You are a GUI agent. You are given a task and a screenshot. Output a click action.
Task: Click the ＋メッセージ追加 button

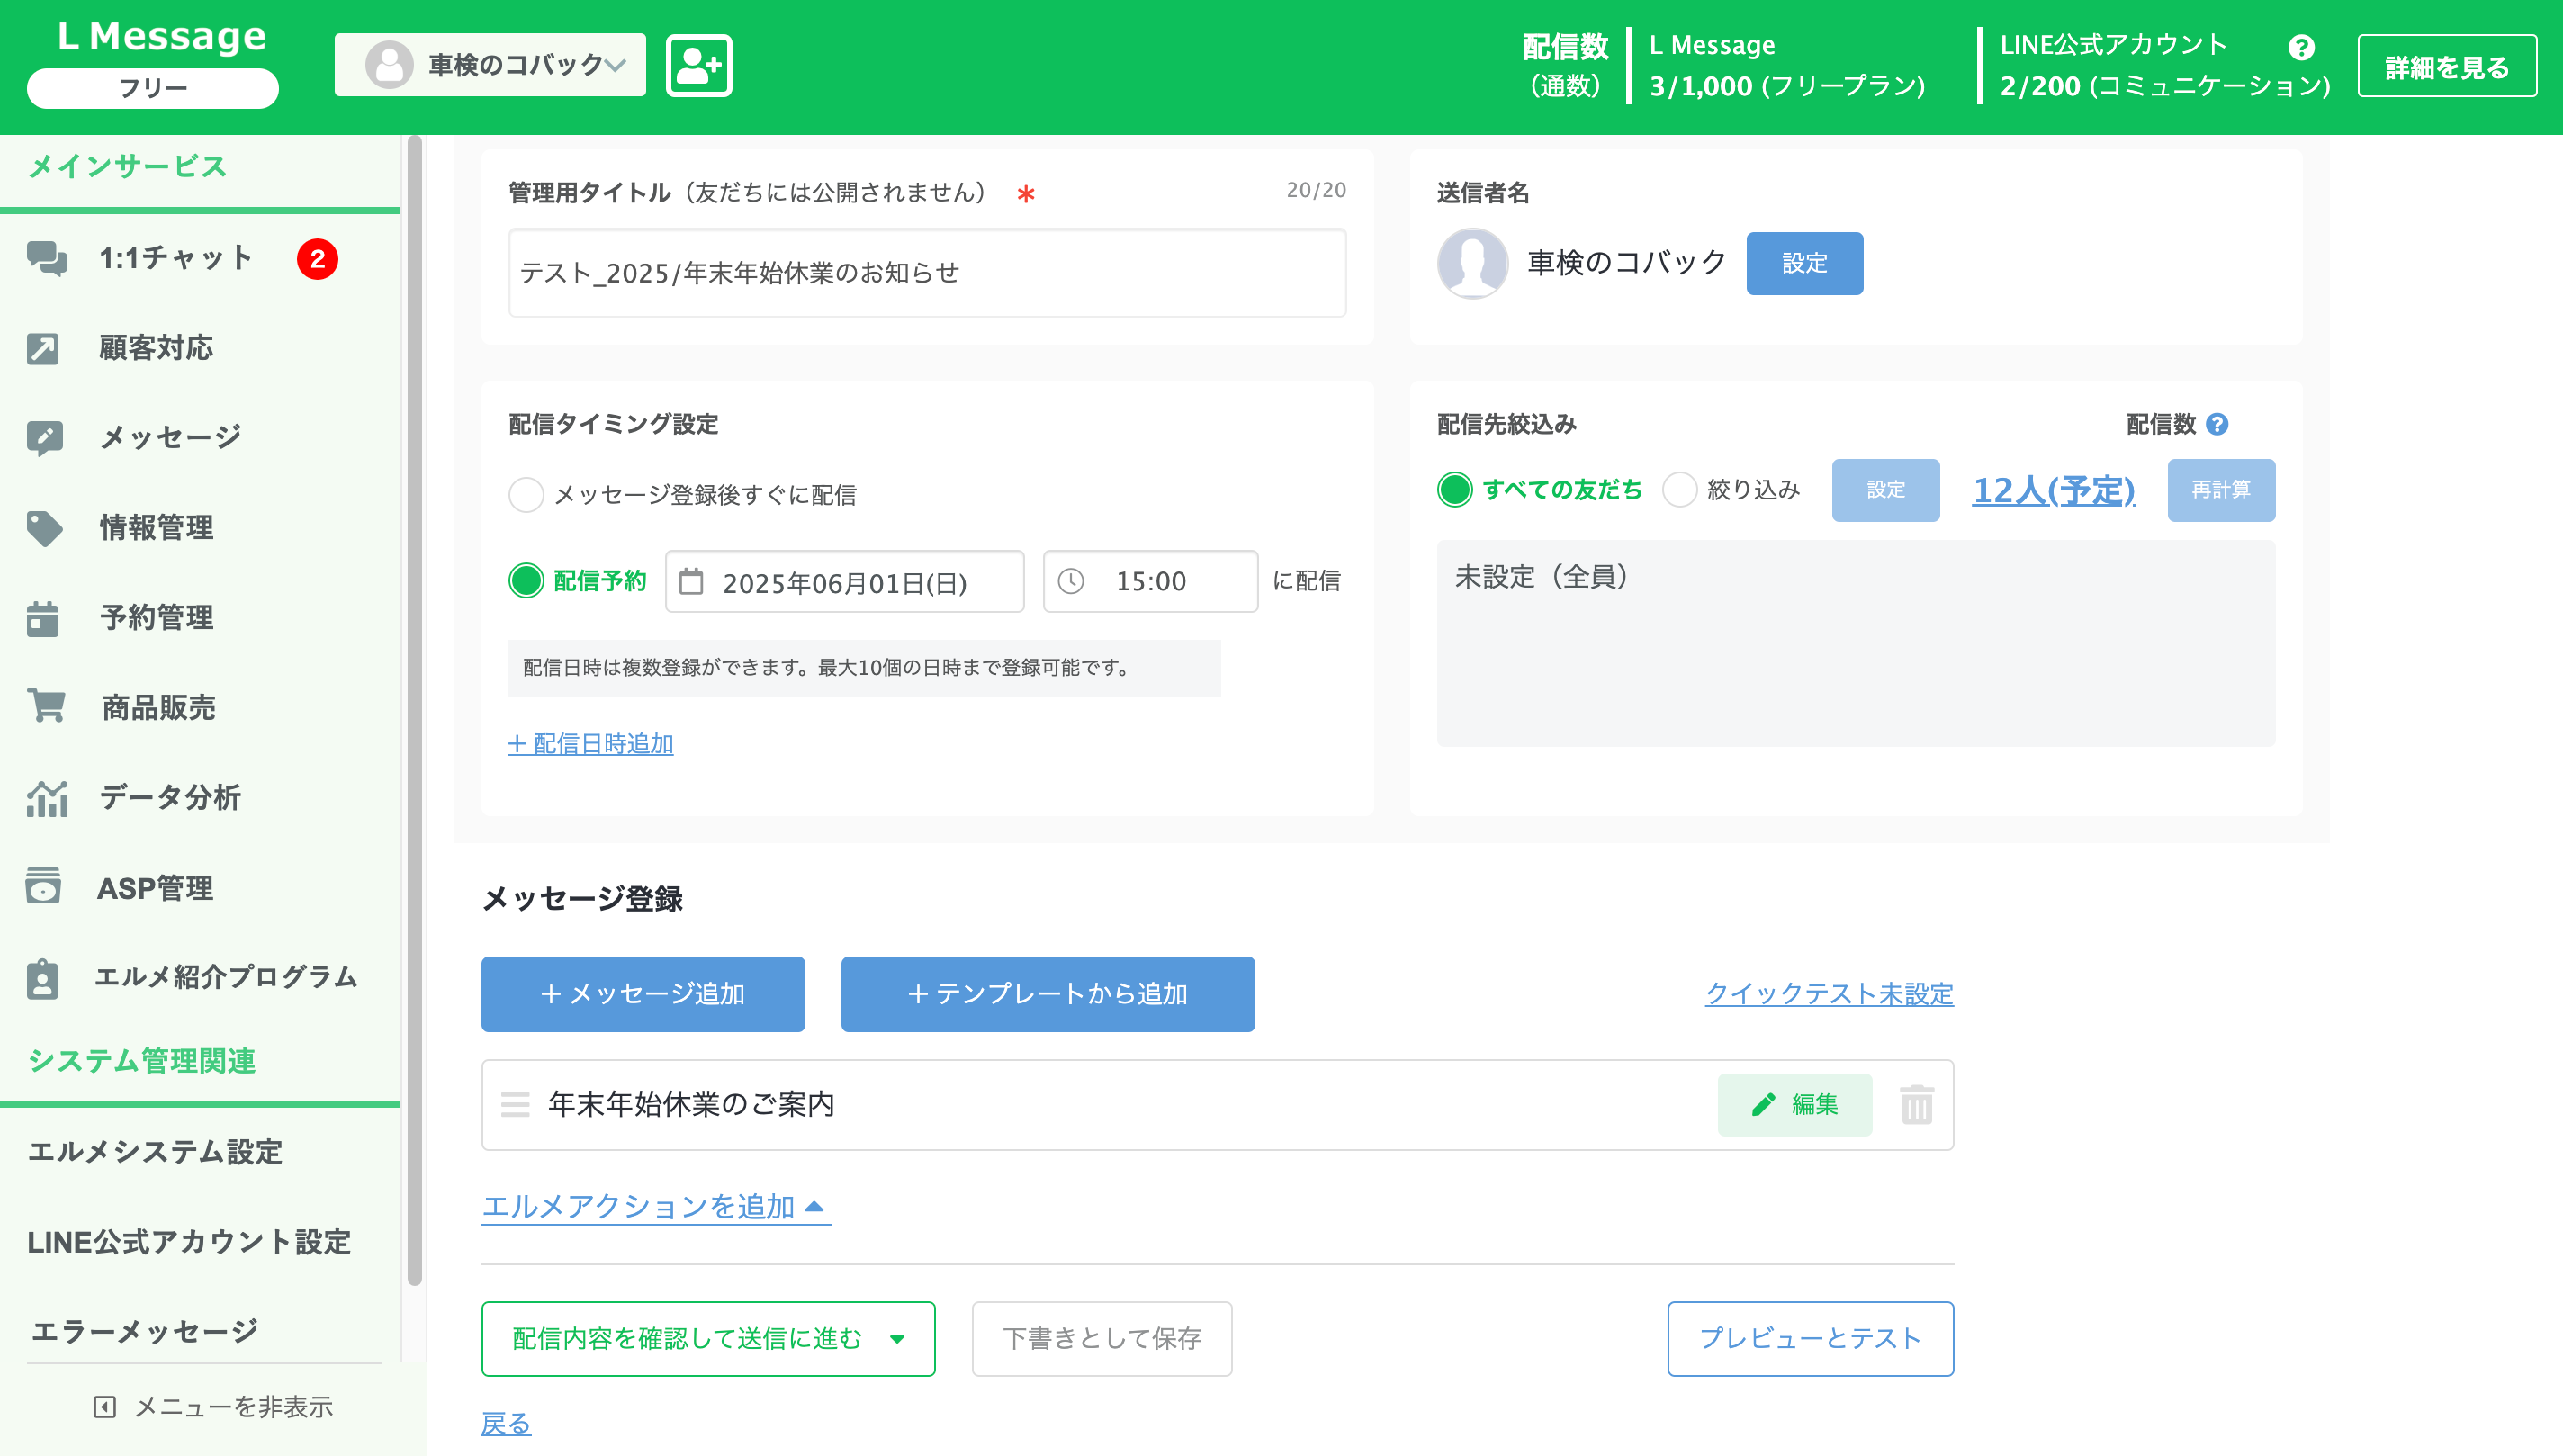[643, 993]
